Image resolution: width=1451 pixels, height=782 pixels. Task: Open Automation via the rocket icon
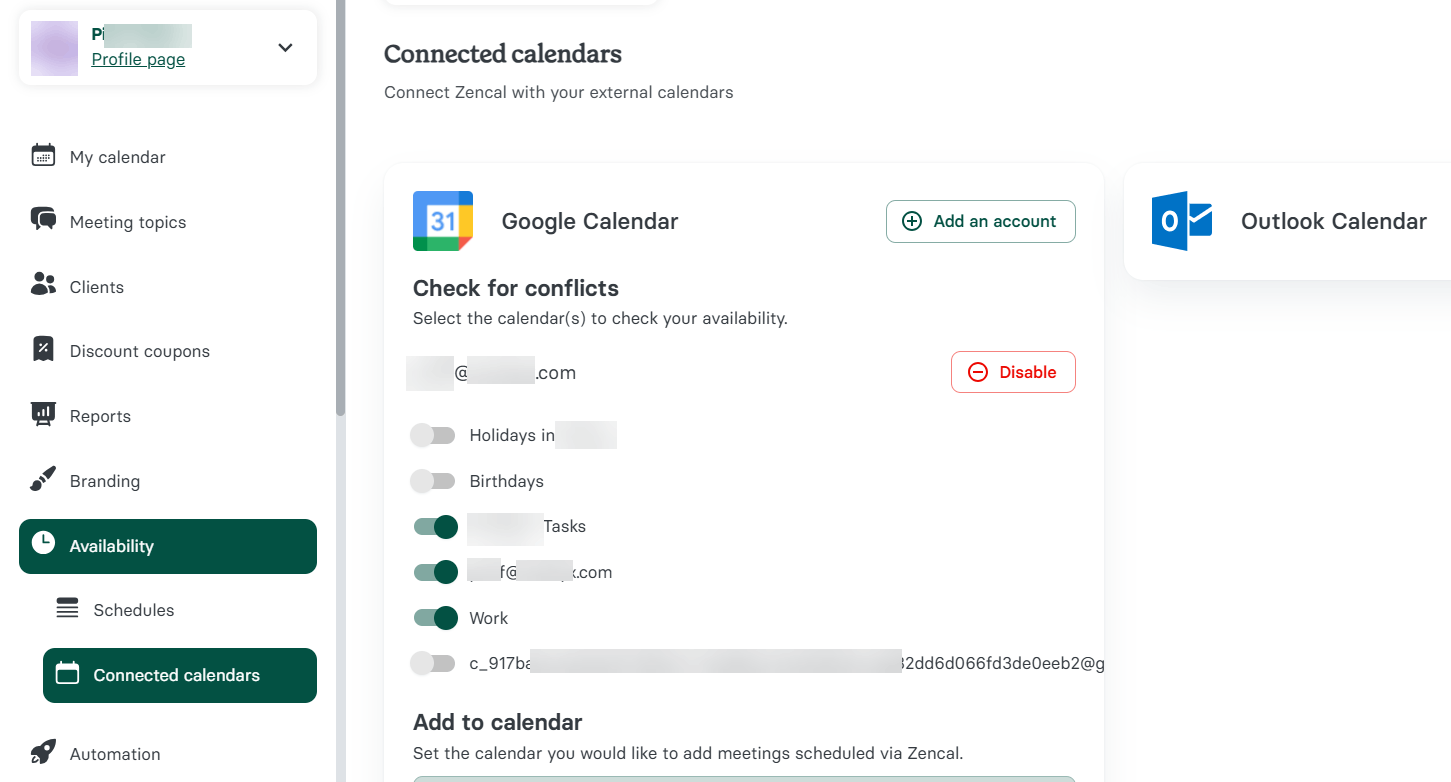tap(43, 753)
